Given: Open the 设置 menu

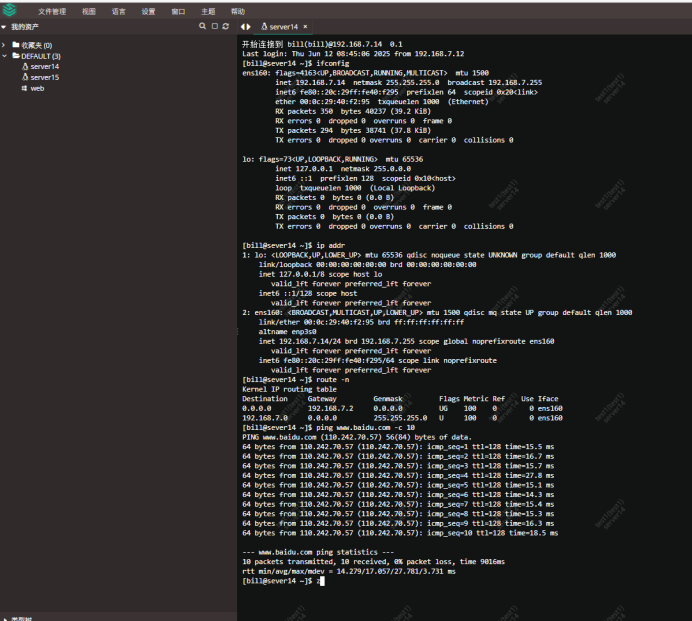Looking at the screenshot, I should (x=148, y=11).
